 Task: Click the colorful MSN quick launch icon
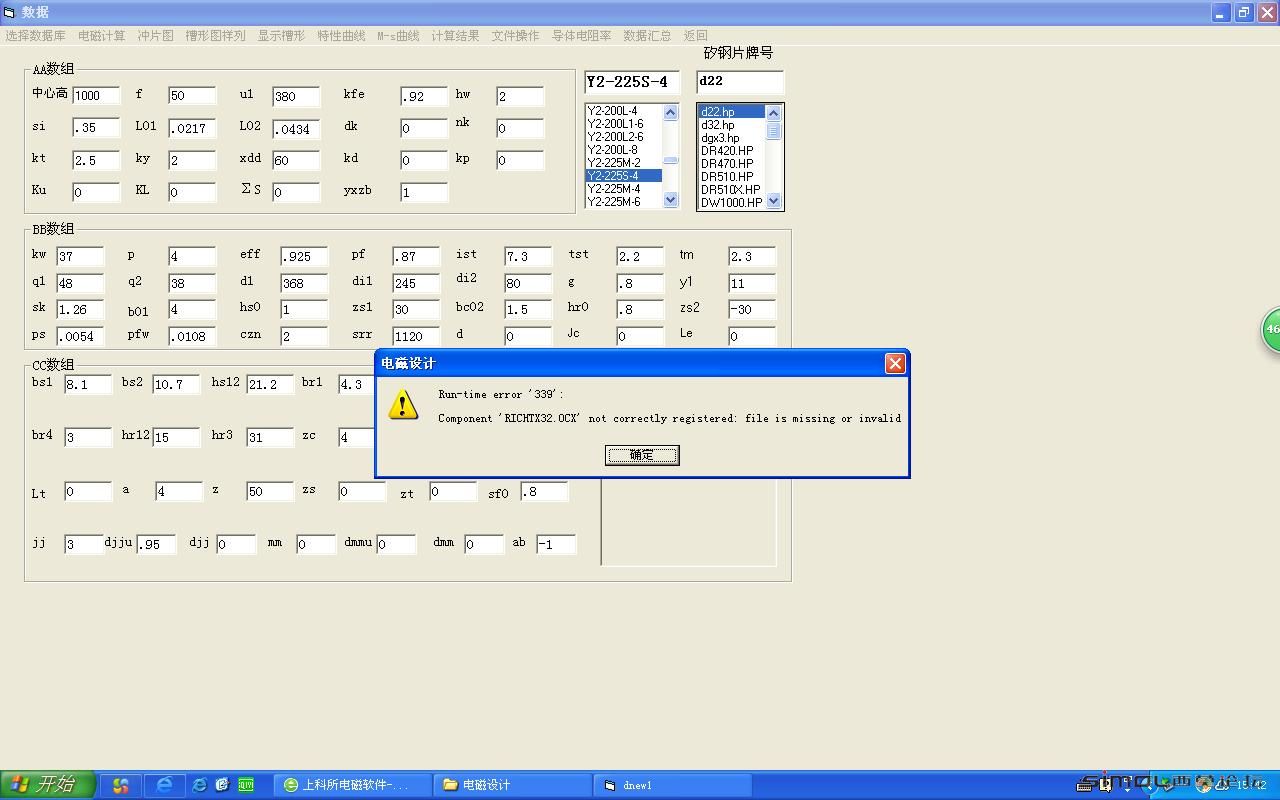tap(121, 785)
